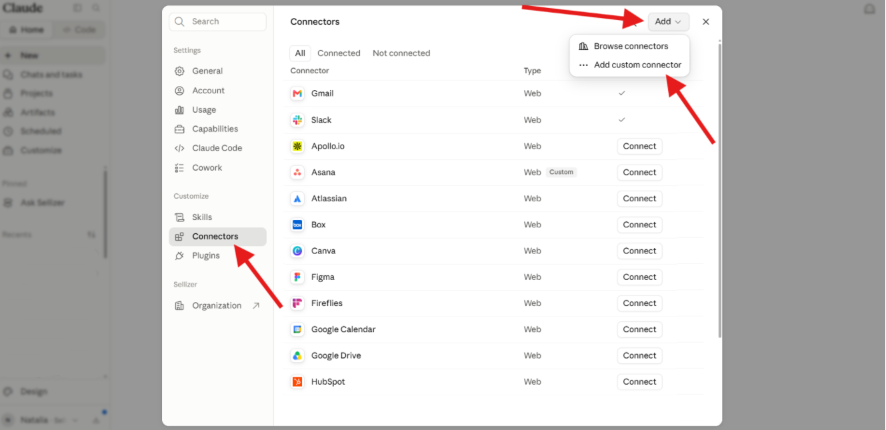Screen dimensions: 886x430
Task: Select Connectors in the settings sidebar
Action: point(218,236)
